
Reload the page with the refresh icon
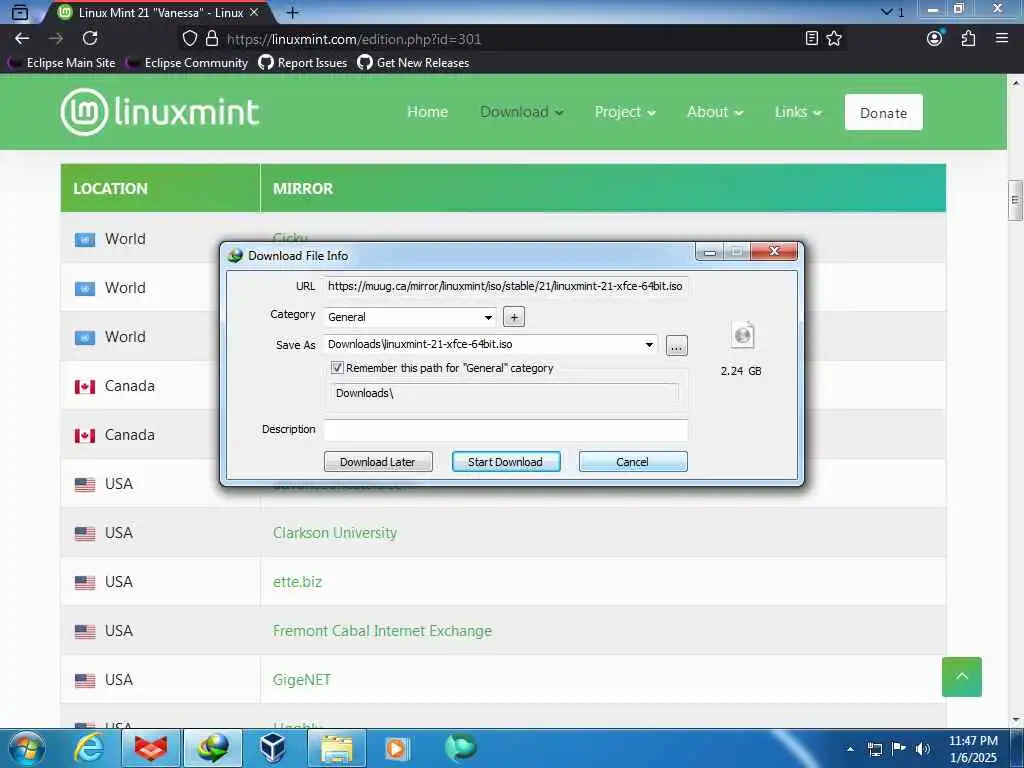click(90, 39)
